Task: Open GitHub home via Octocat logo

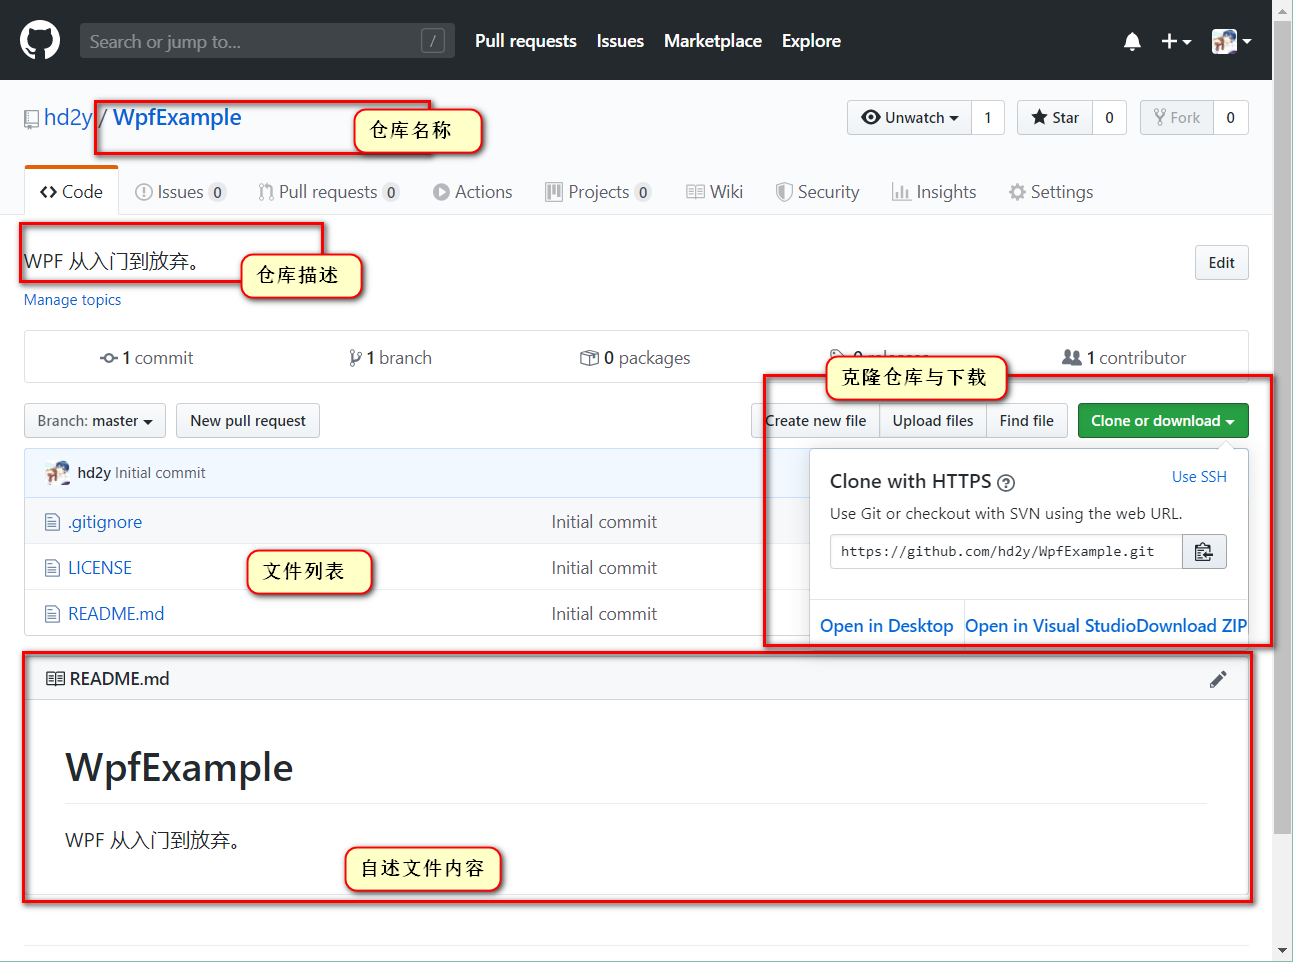Action: [x=40, y=41]
